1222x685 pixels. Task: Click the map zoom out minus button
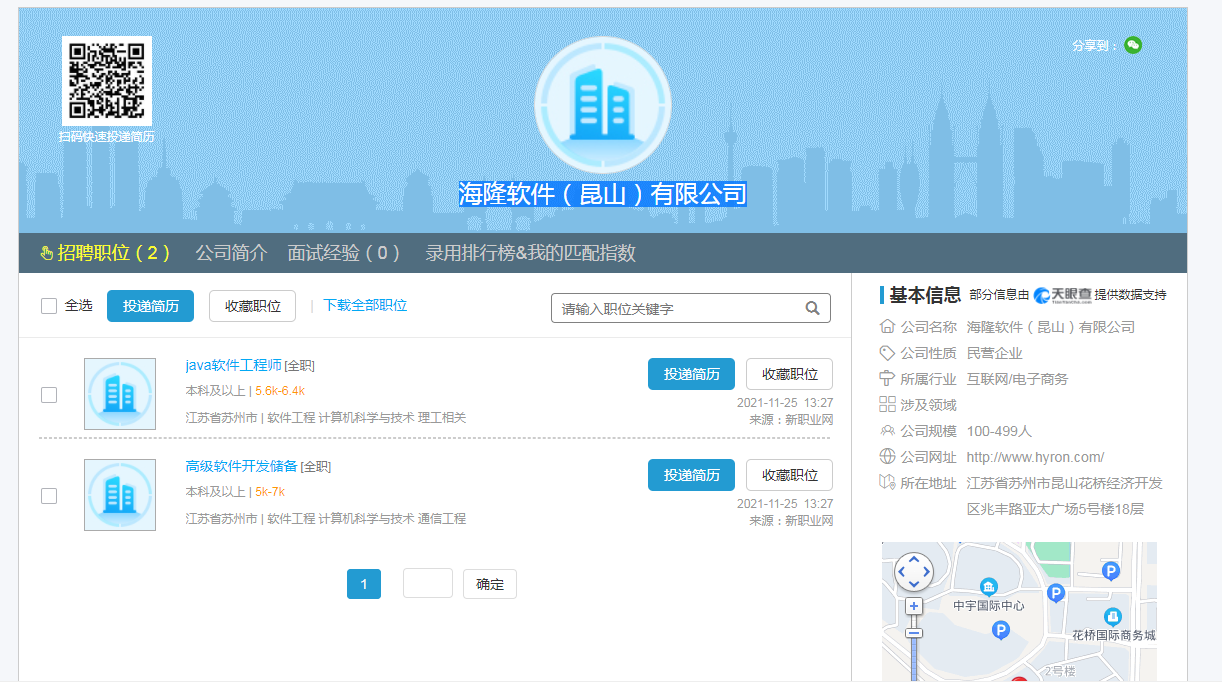pos(913,632)
